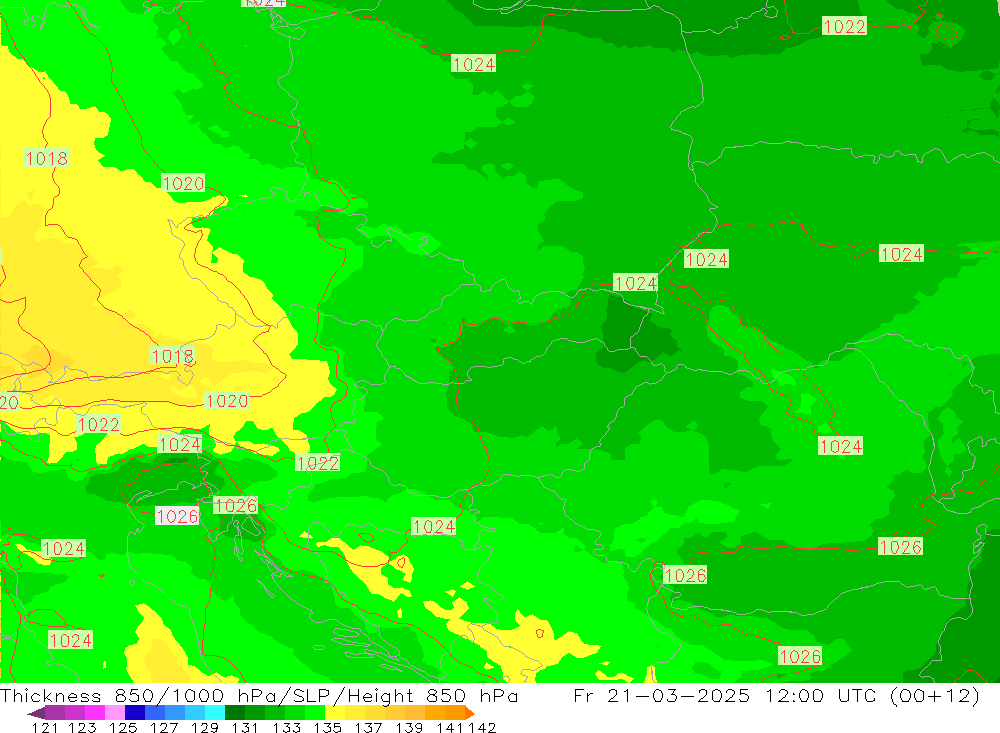Select the darkest green swatch above 131 in the legend
The width and height of the screenshot is (1000, 733).
[235, 713]
